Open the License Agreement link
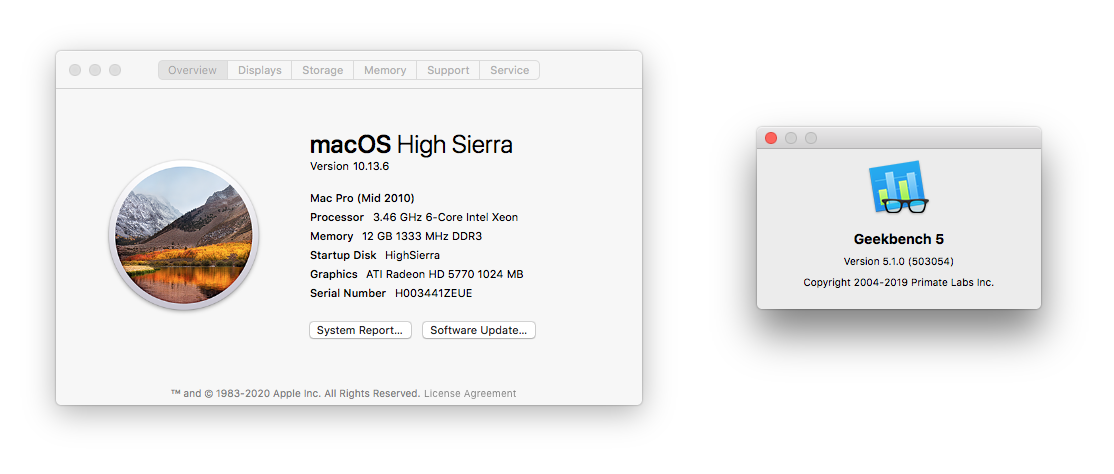 click(x=470, y=393)
